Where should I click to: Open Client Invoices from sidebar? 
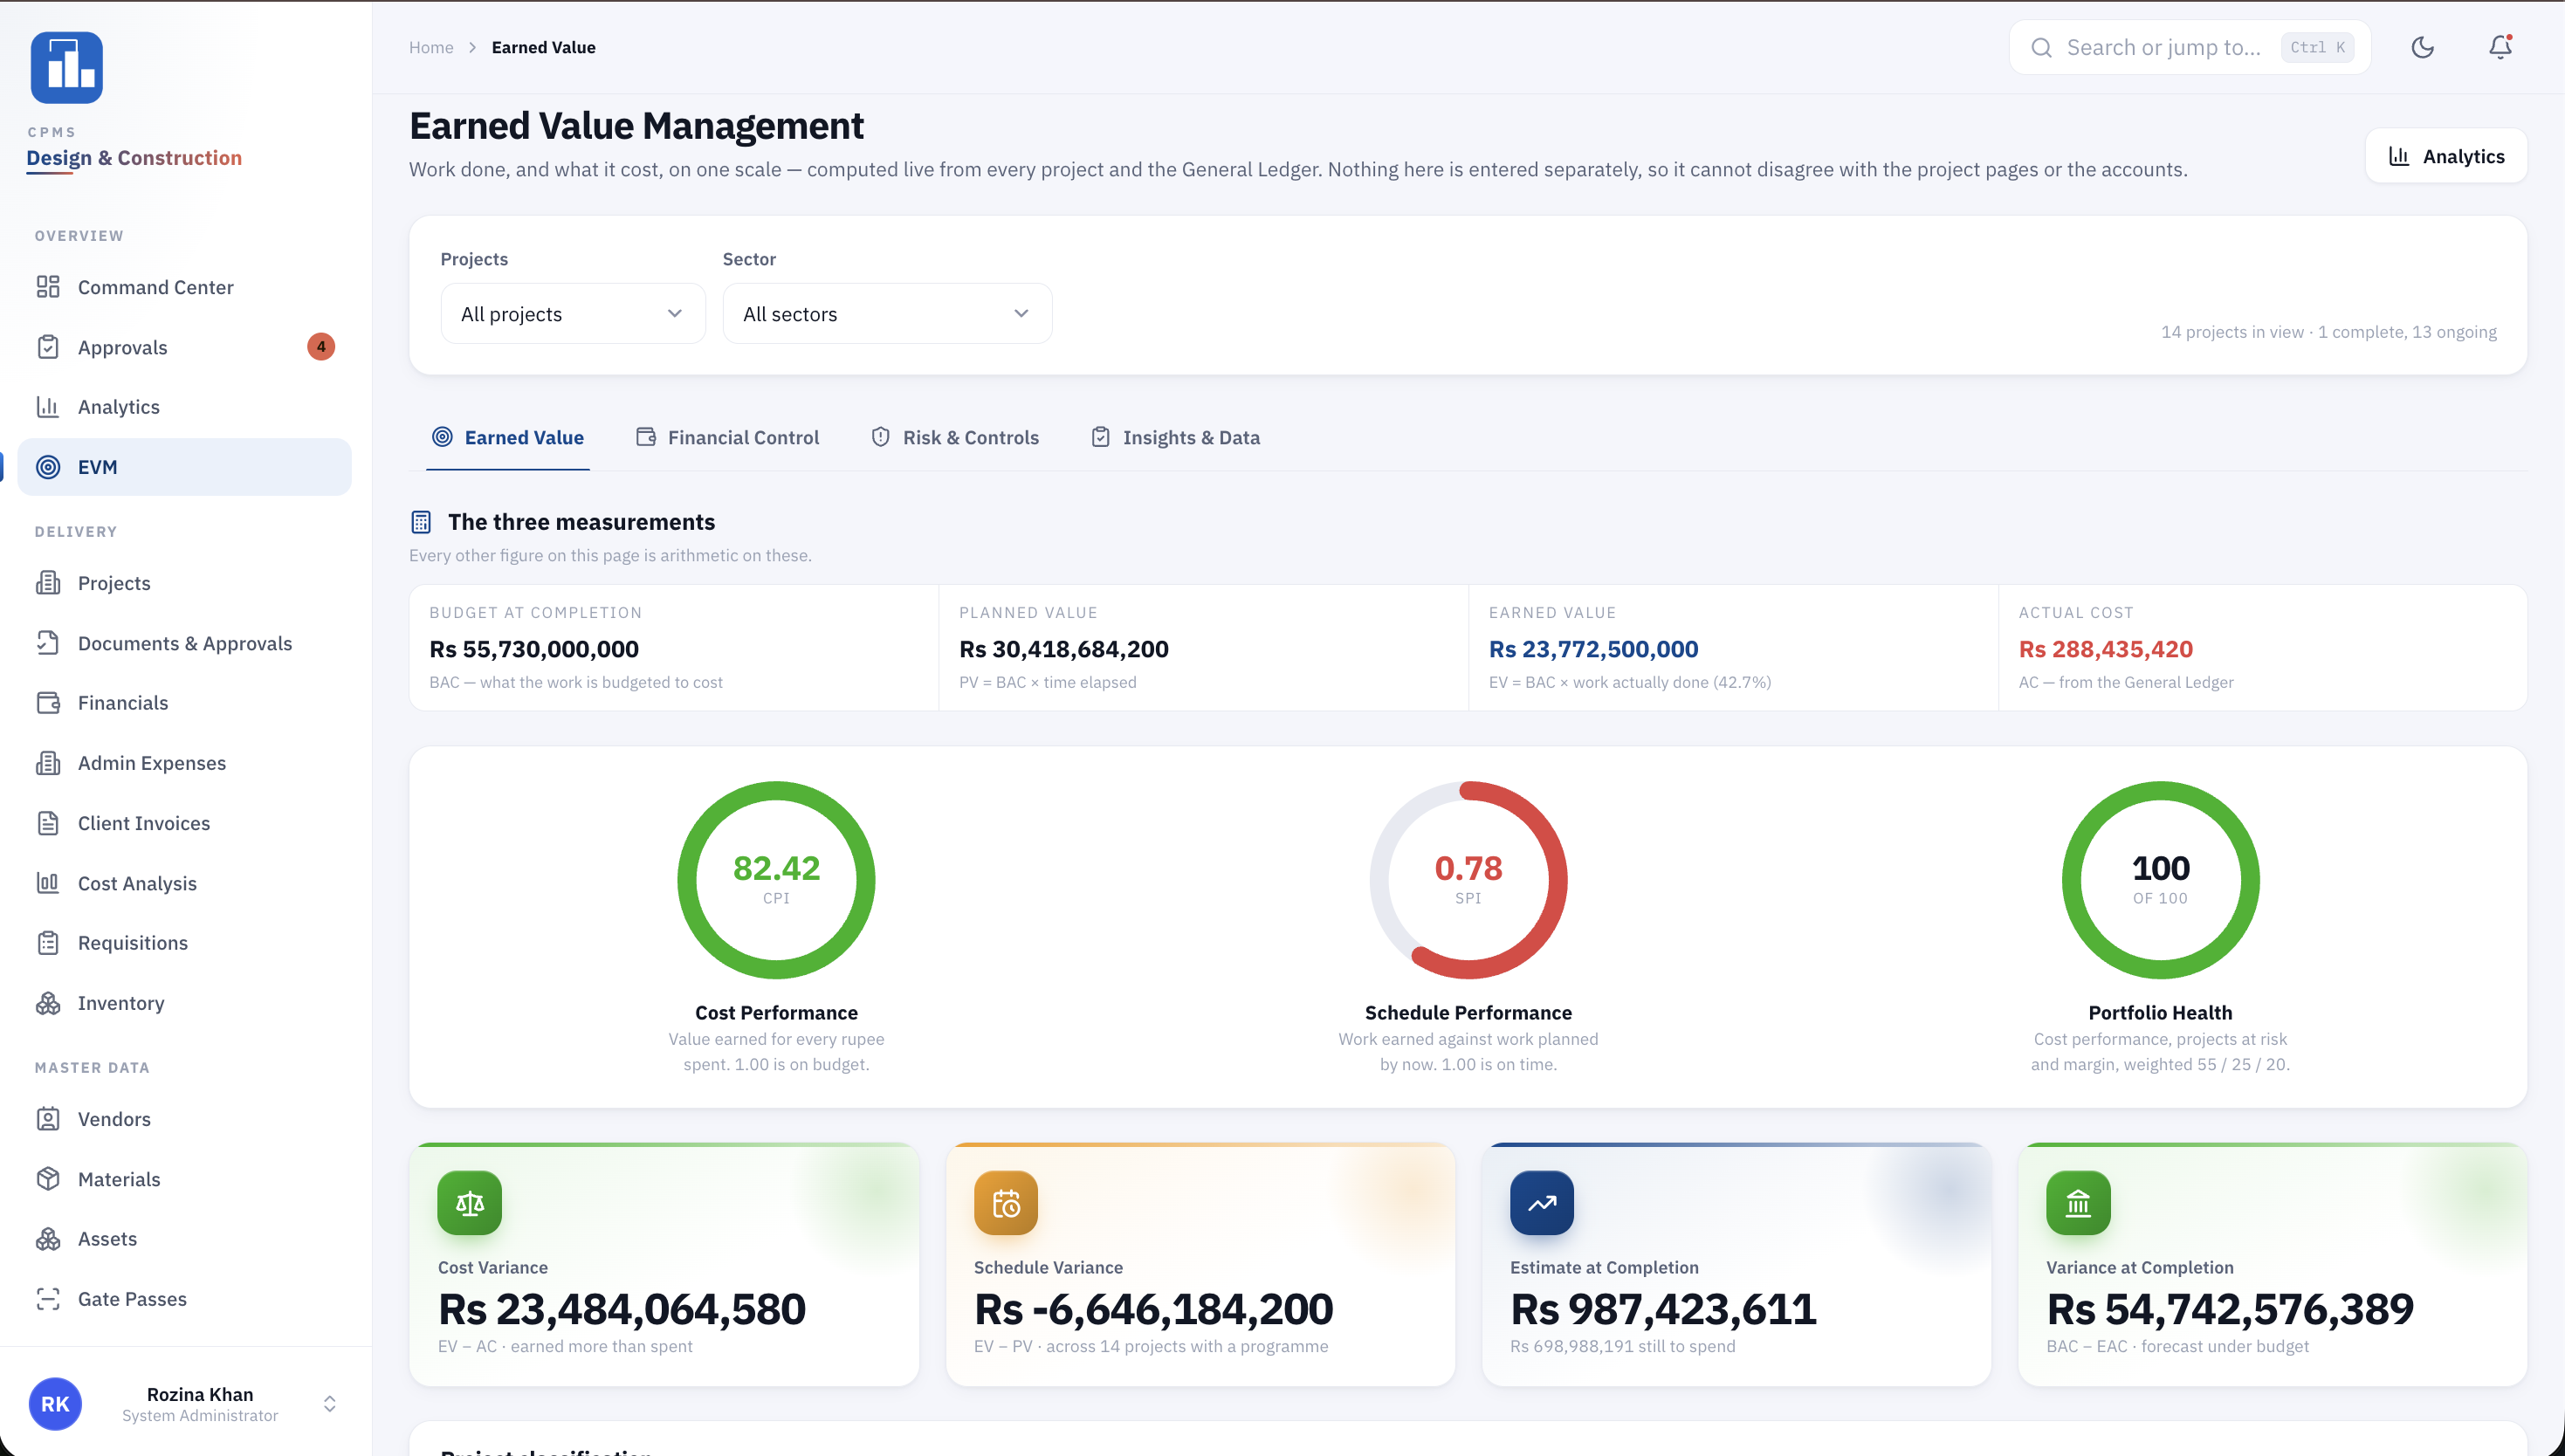point(185,823)
